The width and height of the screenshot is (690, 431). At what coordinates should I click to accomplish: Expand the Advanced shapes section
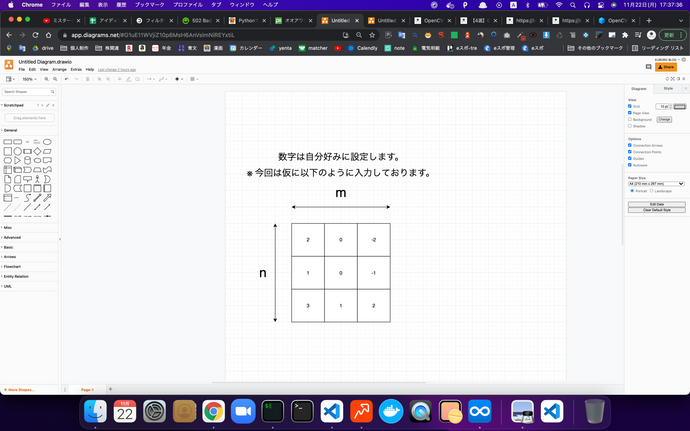coord(12,237)
